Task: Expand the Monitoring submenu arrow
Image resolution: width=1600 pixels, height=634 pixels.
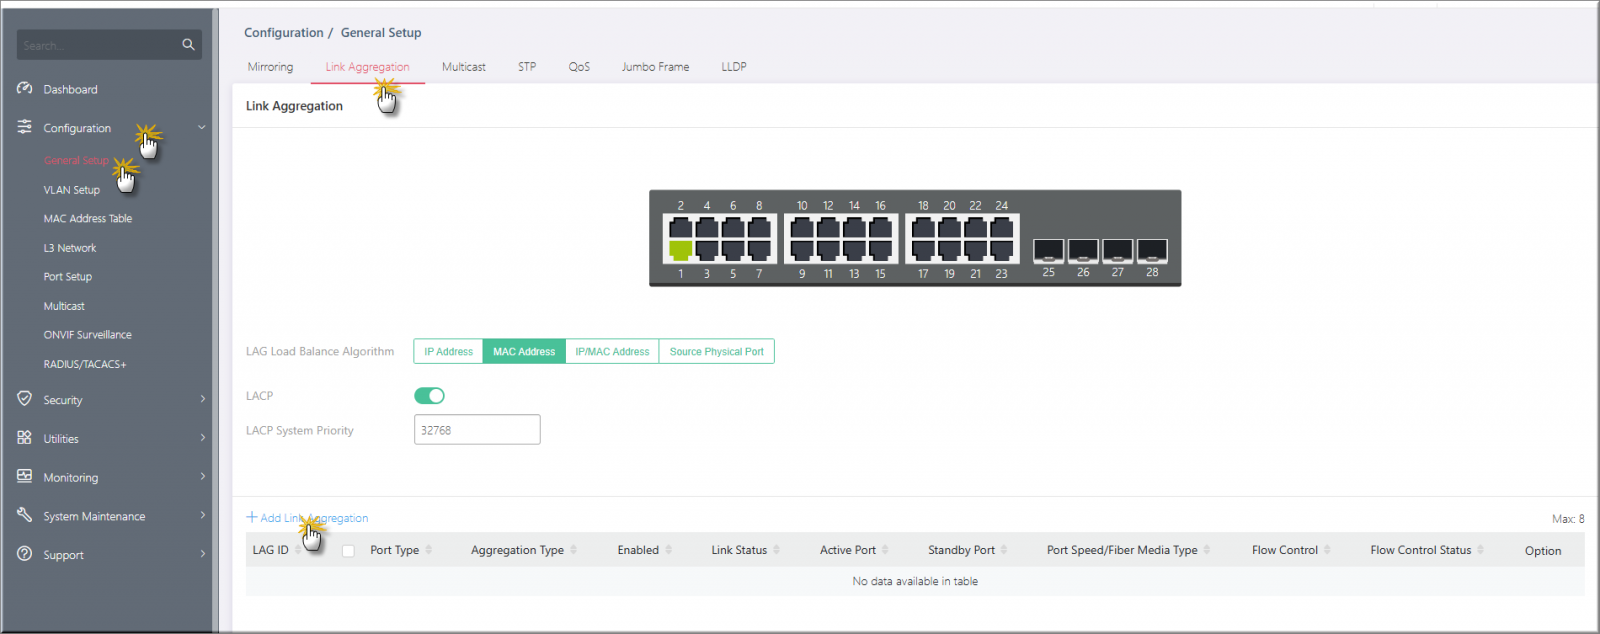Action: (x=203, y=477)
